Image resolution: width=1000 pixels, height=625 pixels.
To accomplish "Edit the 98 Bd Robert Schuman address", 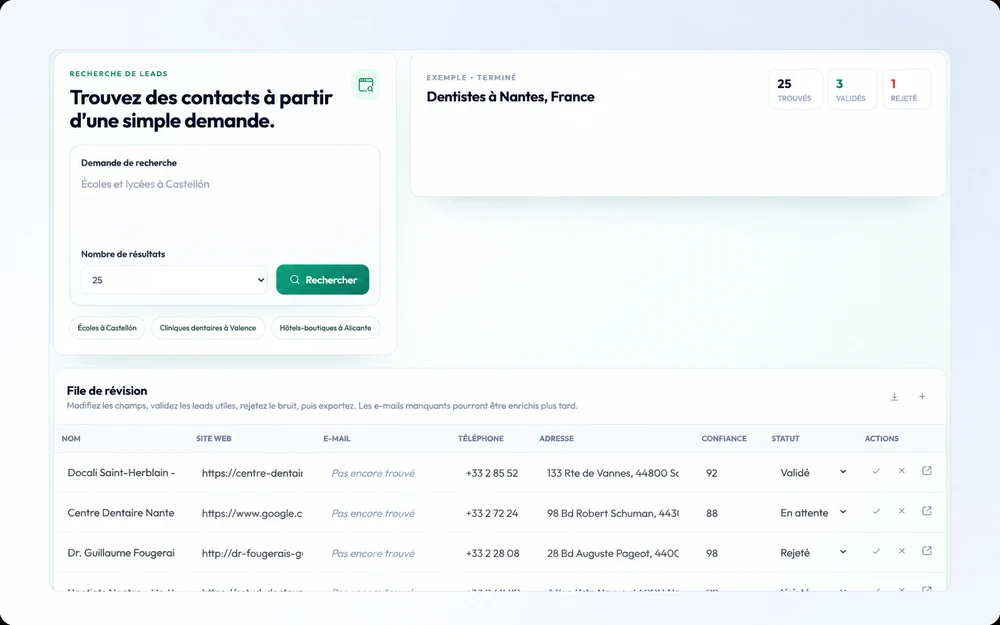I will (612, 513).
